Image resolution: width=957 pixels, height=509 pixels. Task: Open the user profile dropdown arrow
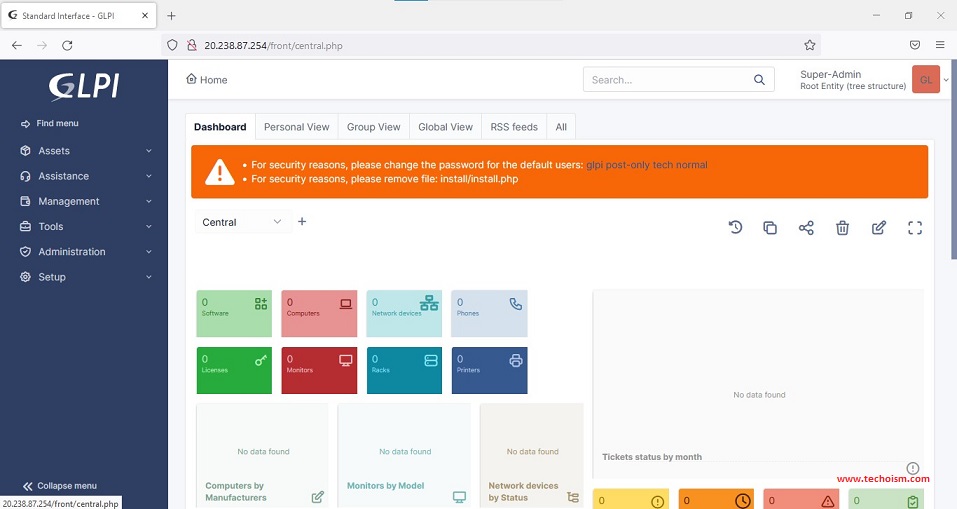pyautogui.click(x=946, y=80)
